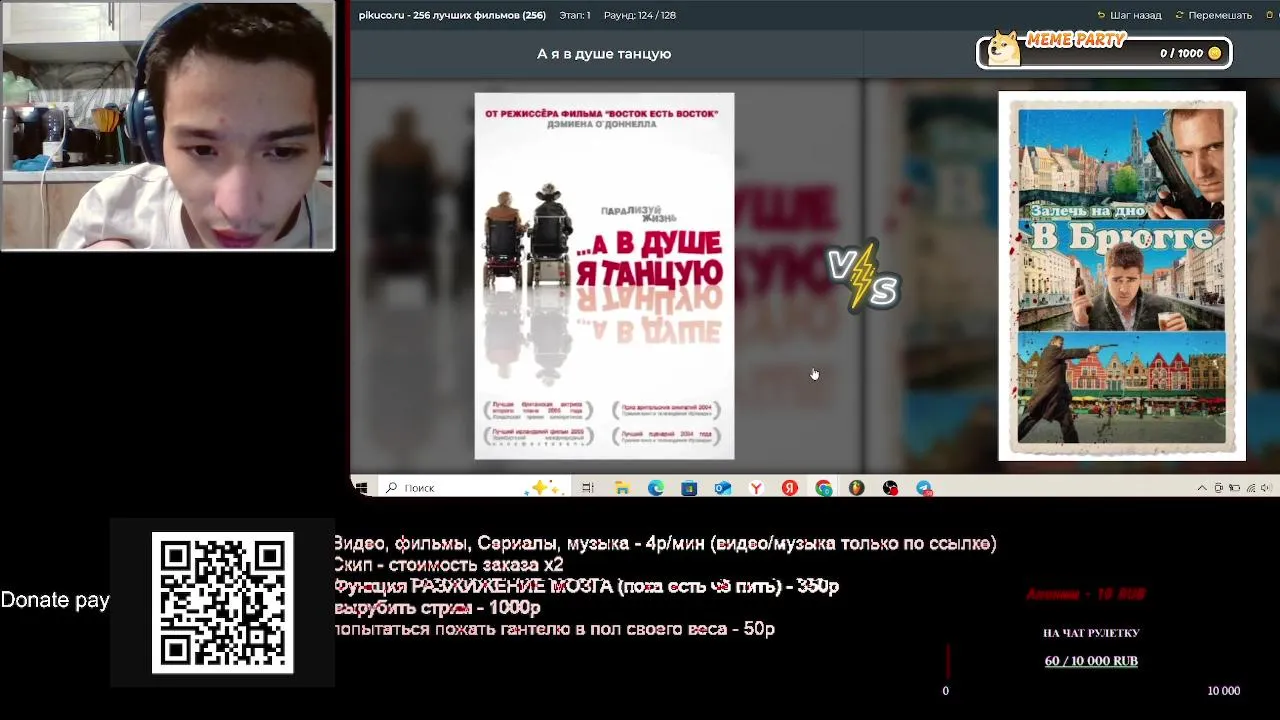The image size is (1280, 720).
Task: Click the refresh icon beside 'Перемешать'
Action: coord(1179,15)
